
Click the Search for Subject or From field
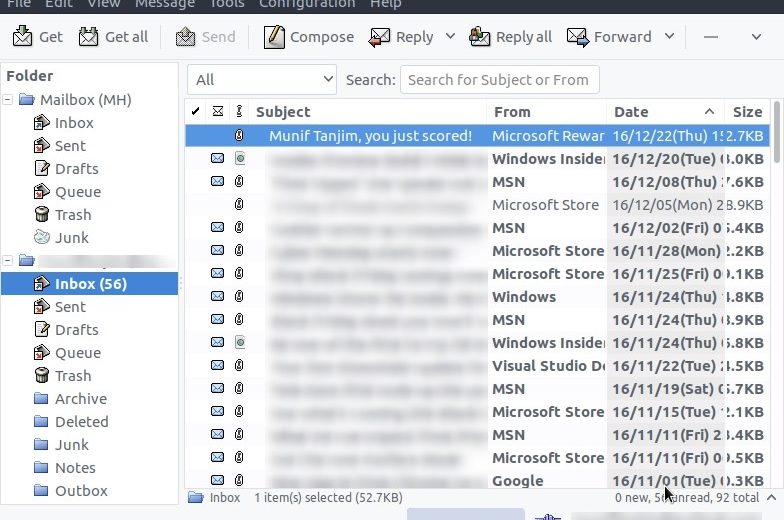(x=500, y=80)
